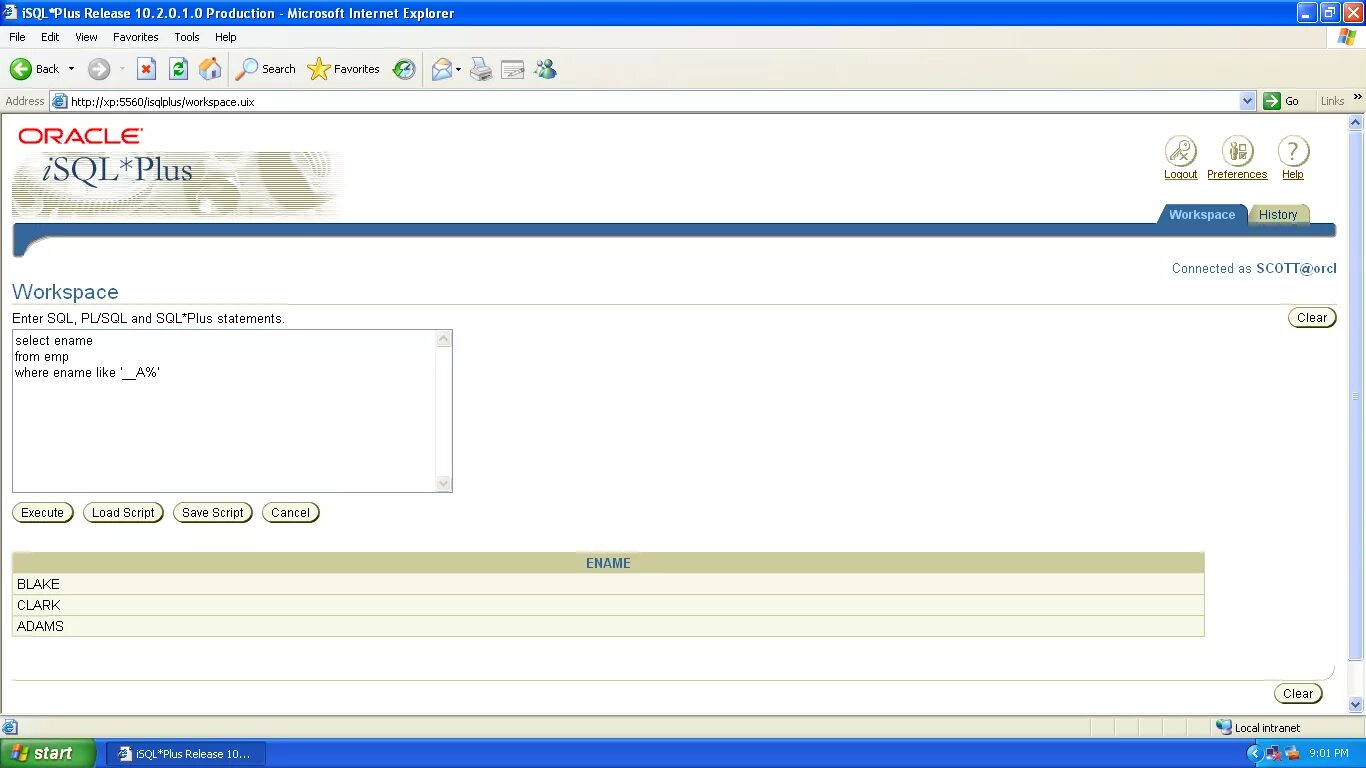Open the Search pane
This screenshot has width=1366, height=768.
266,69
